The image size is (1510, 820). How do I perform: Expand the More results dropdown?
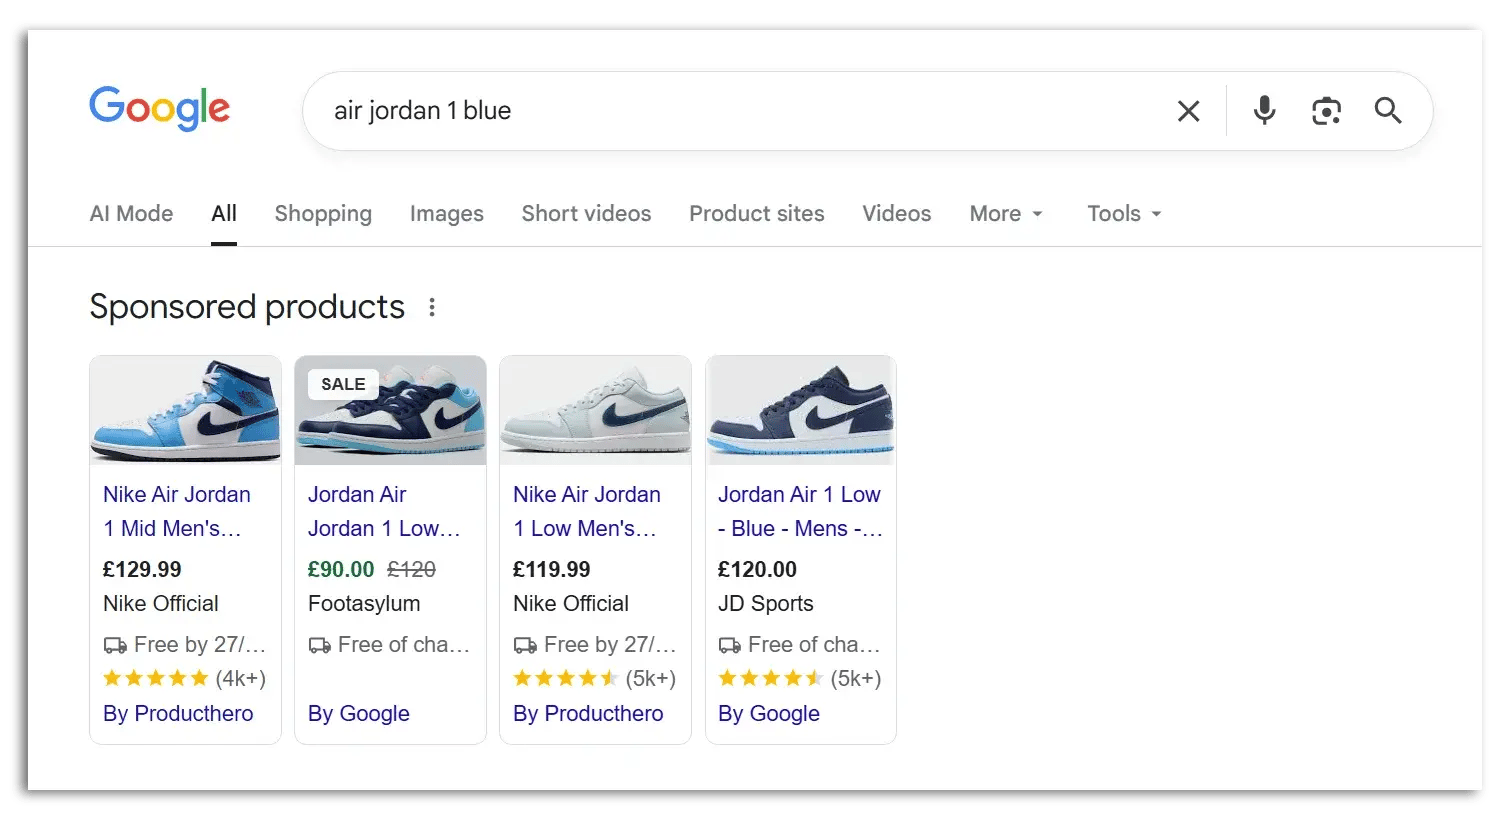1004,213
